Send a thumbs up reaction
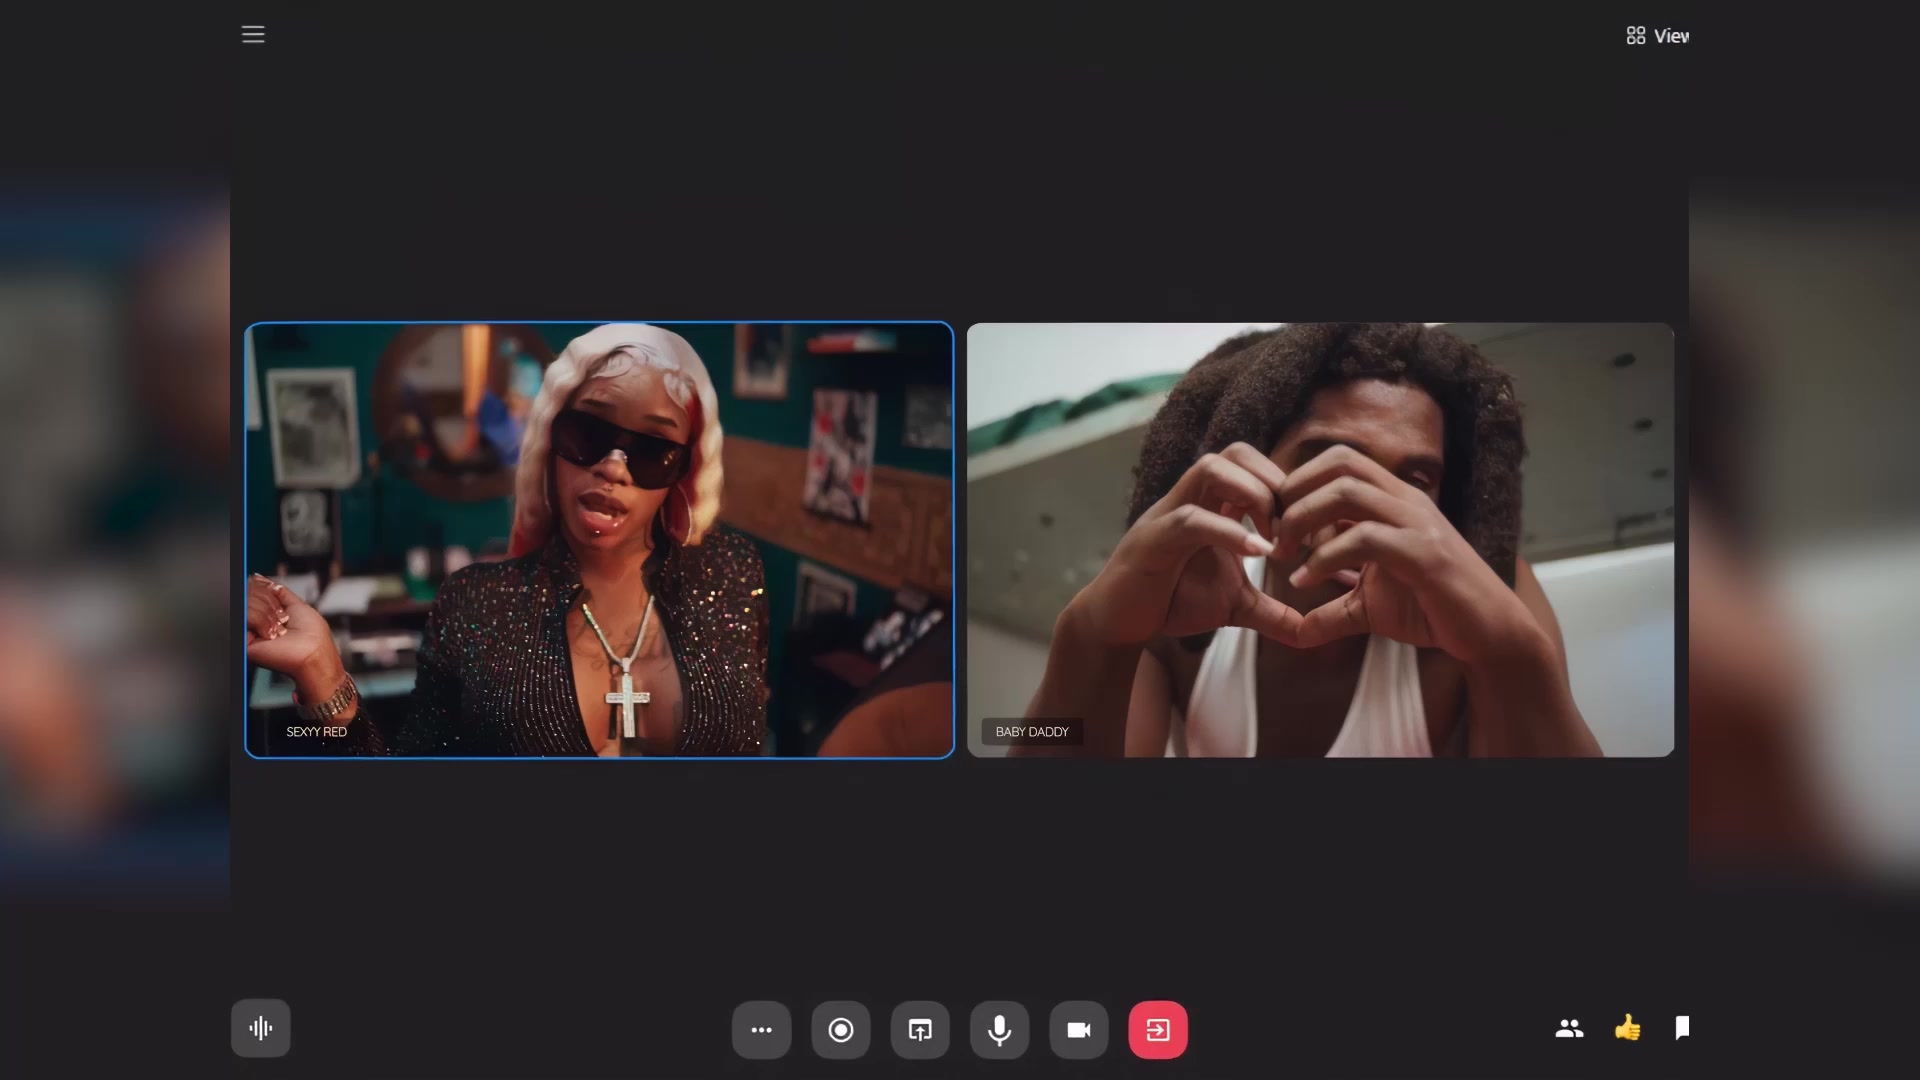 tap(1627, 1027)
